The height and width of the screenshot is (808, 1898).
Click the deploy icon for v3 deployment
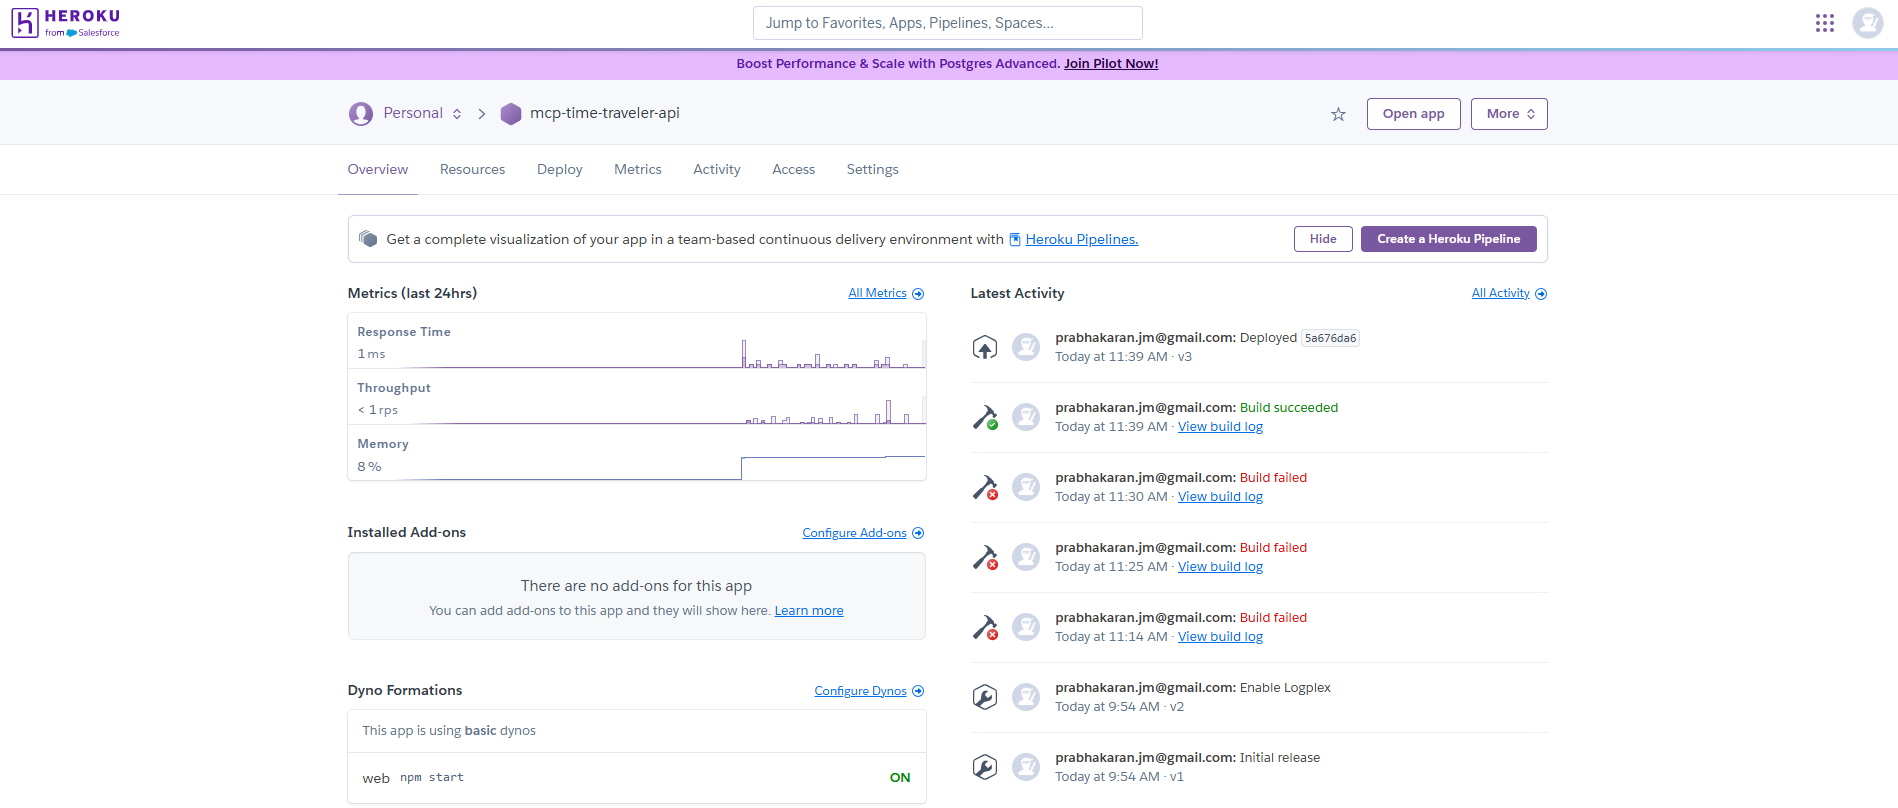[x=985, y=347]
